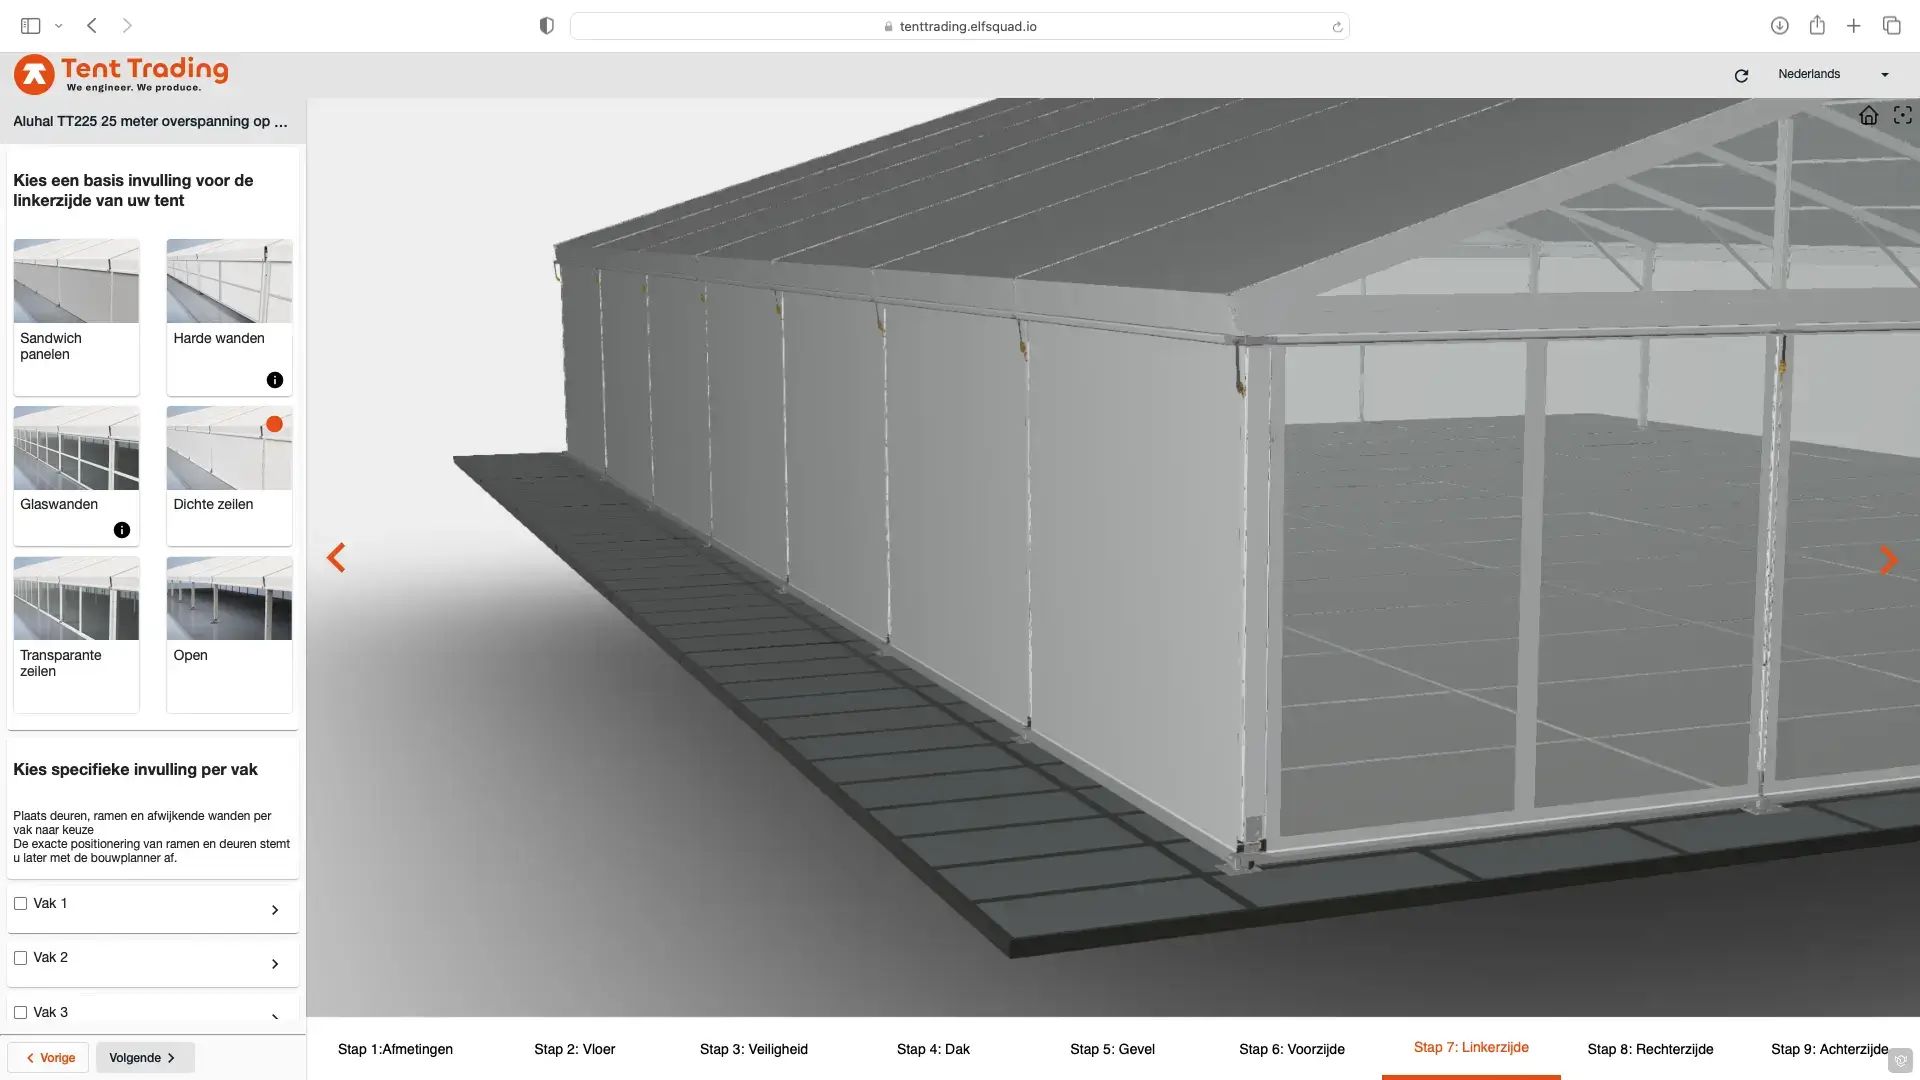Expand the Vak 2 chevron
This screenshot has width=1920, height=1080.
coord(275,964)
